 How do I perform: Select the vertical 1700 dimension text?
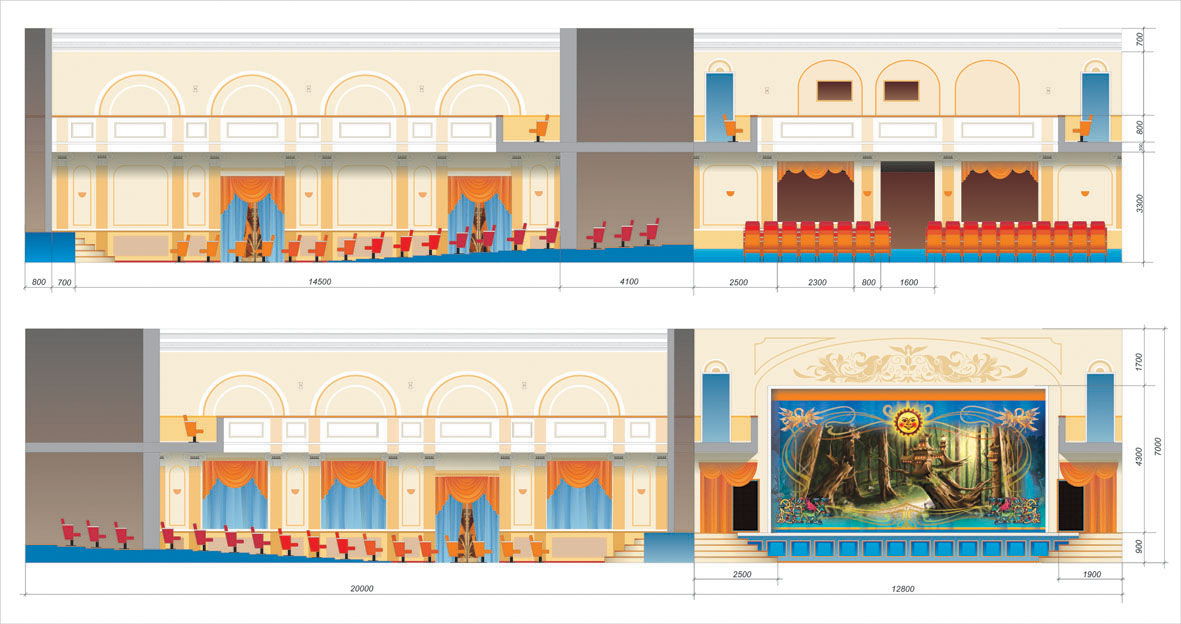(x=1139, y=362)
